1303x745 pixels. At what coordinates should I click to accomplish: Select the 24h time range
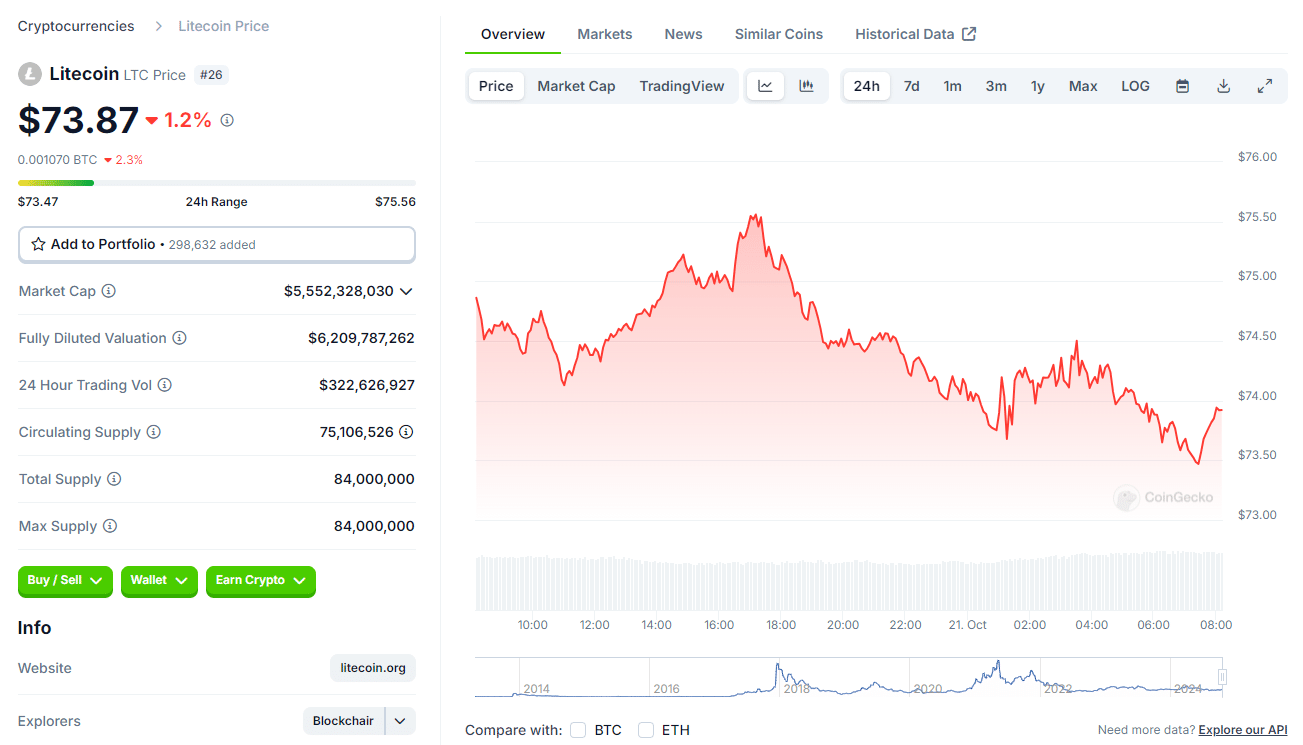(866, 86)
